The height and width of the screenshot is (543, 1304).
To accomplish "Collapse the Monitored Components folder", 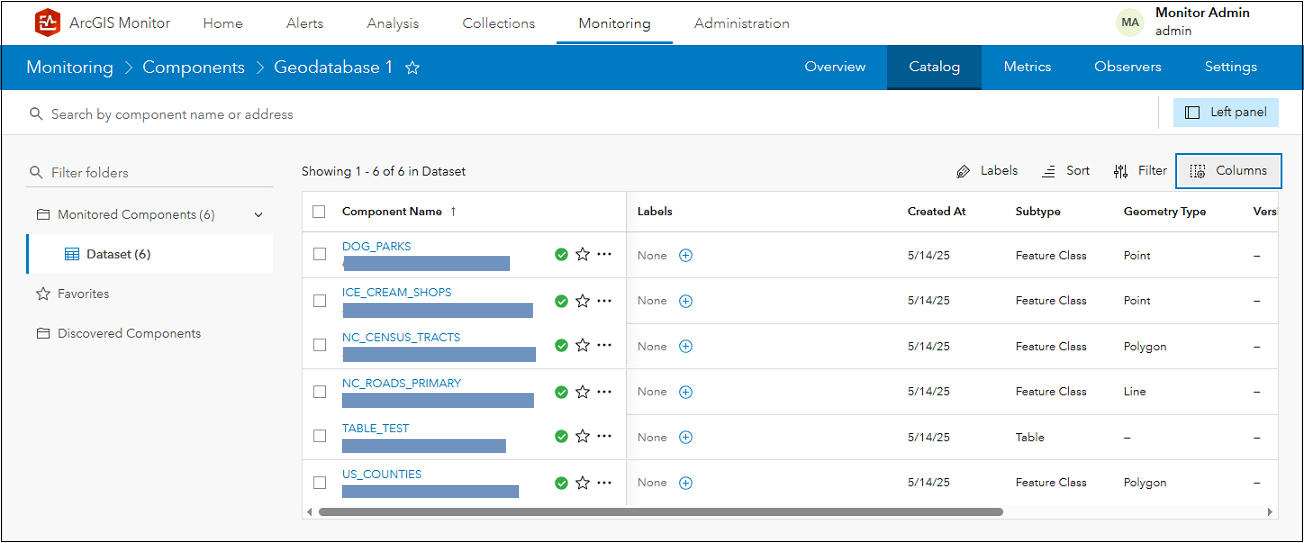I will pos(259,215).
